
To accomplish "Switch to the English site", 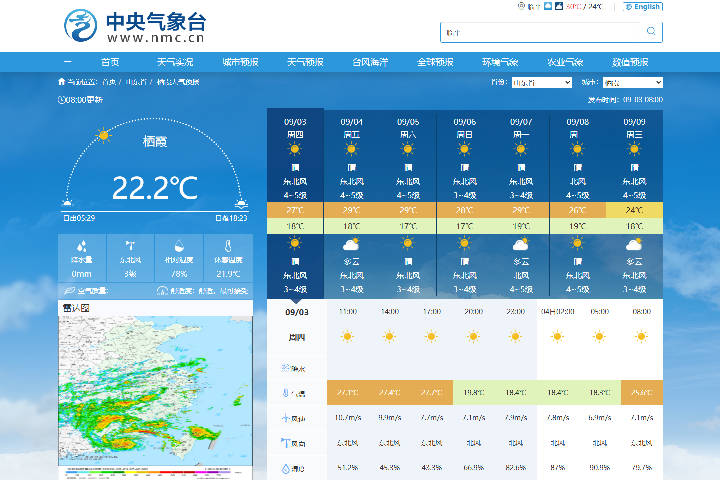I will click(x=643, y=7).
